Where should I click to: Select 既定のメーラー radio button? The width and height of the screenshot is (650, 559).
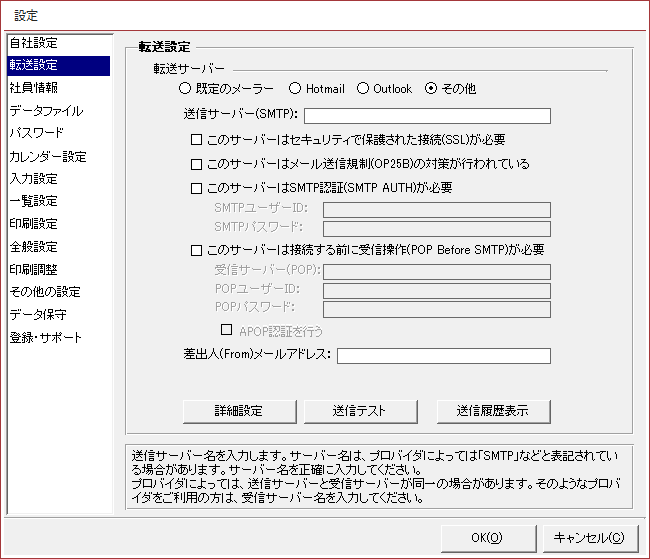pyautogui.click(x=185, y=89)
